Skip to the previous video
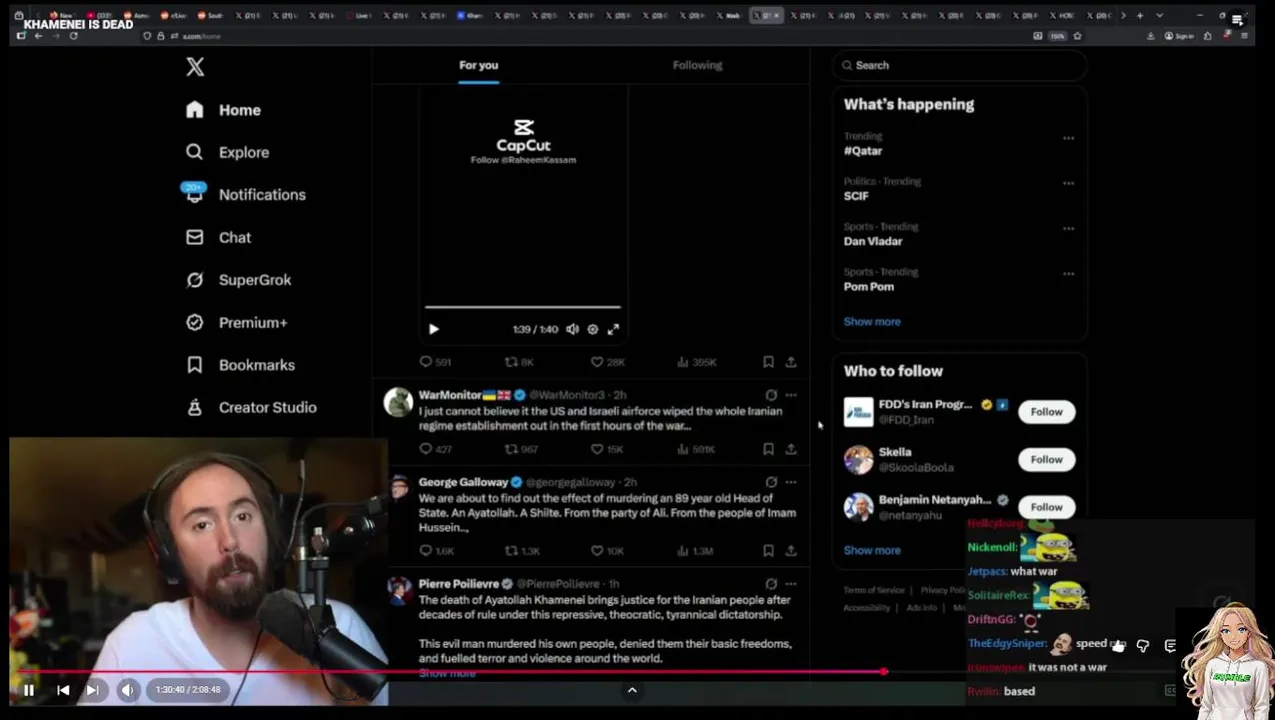The image size is (1275, 720). point(63,690)
